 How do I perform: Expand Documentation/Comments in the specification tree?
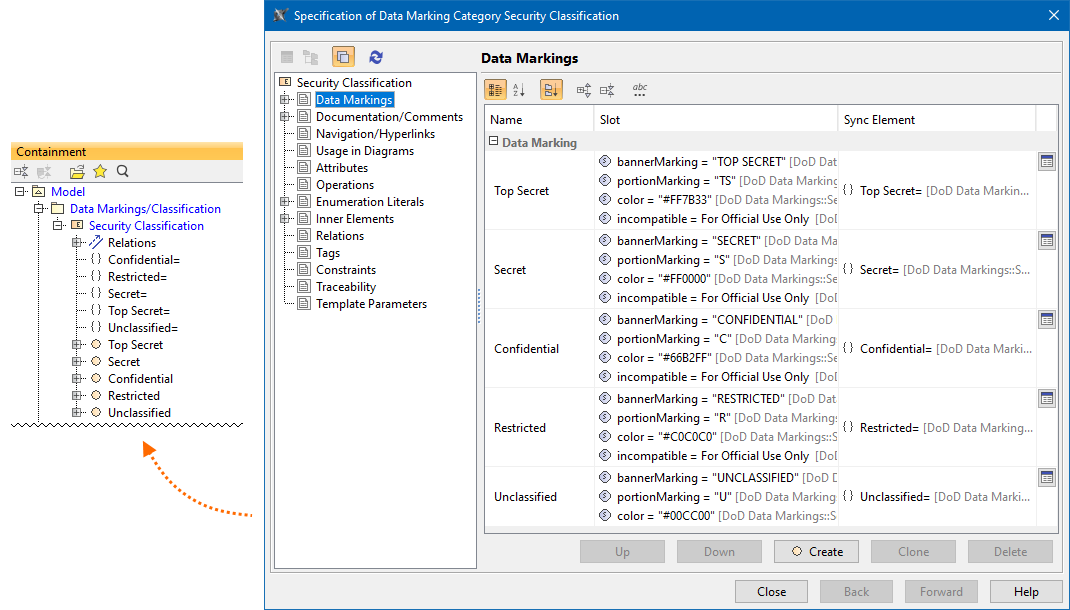click(x=285, y=117)
